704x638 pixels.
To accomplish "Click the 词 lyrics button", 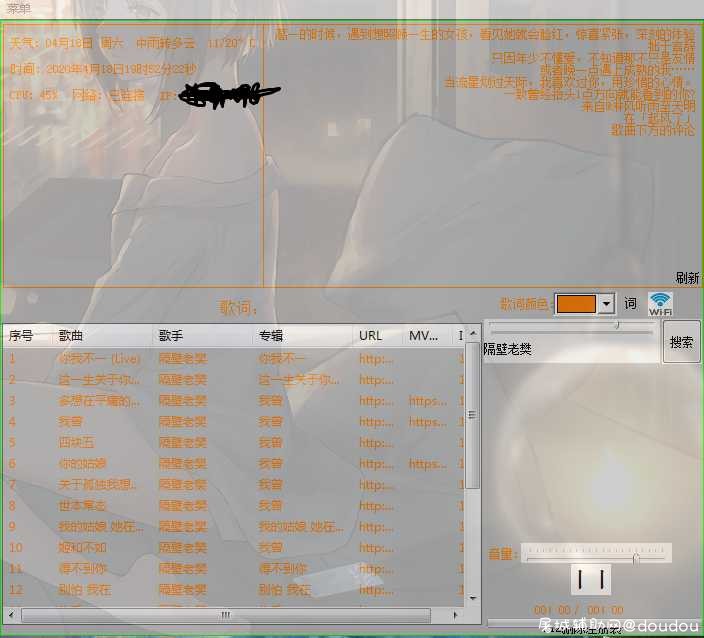I will pos(630,304).
